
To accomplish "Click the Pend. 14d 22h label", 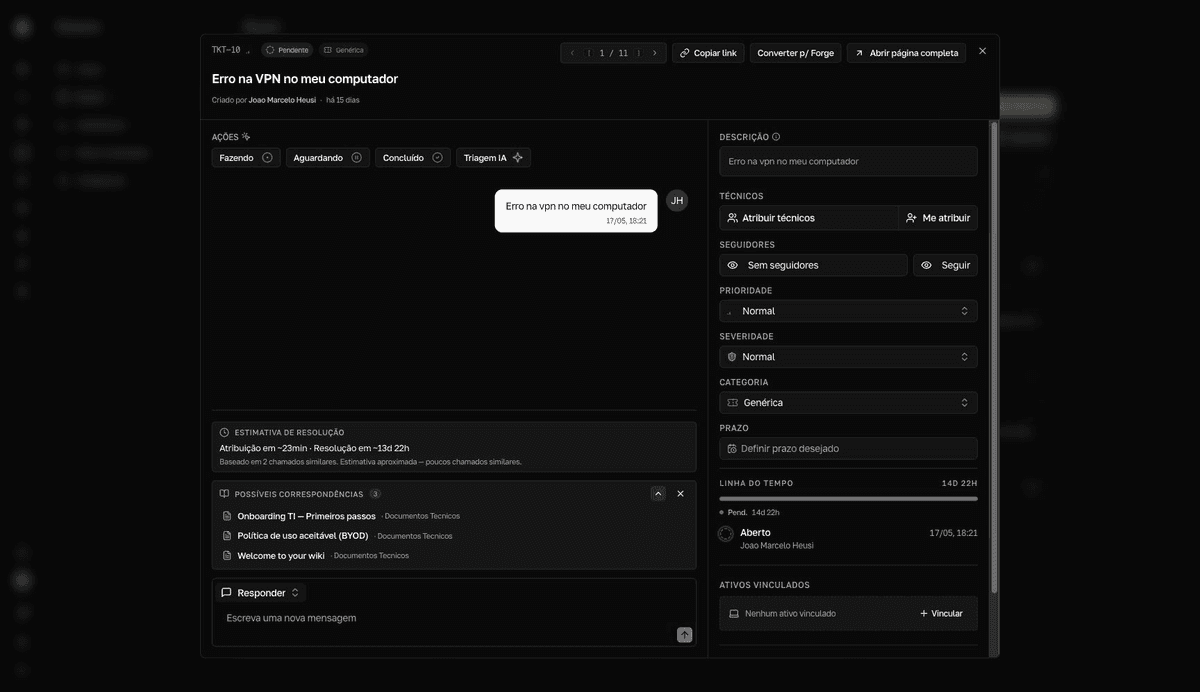I will 749,513.
